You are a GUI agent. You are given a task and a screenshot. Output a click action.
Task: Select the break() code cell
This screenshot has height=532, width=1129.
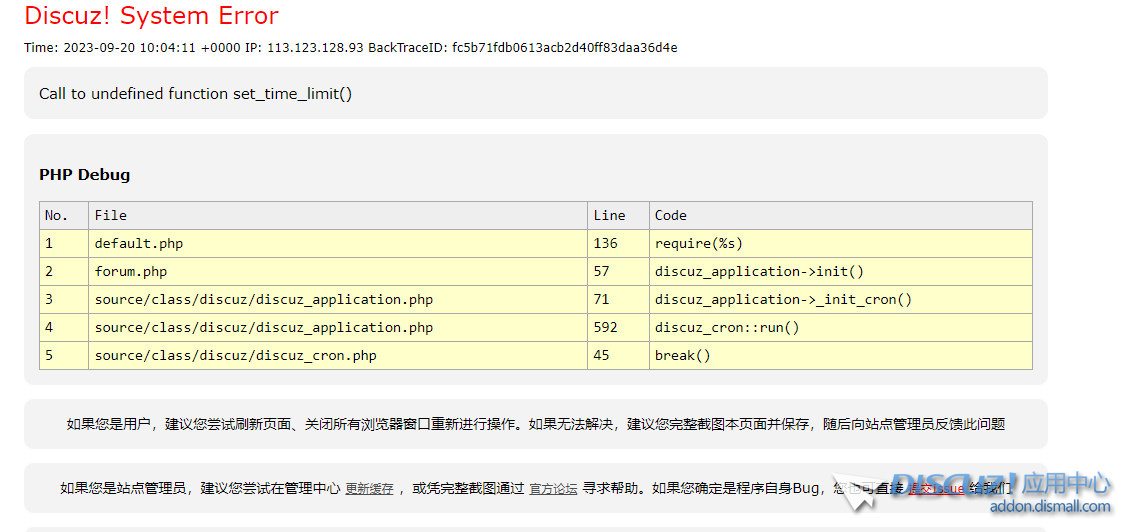[840, 356]
